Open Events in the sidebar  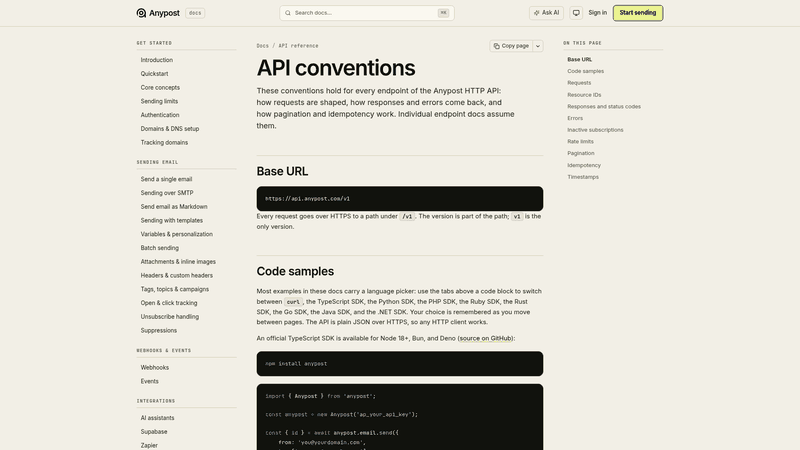tap(149, 381)
